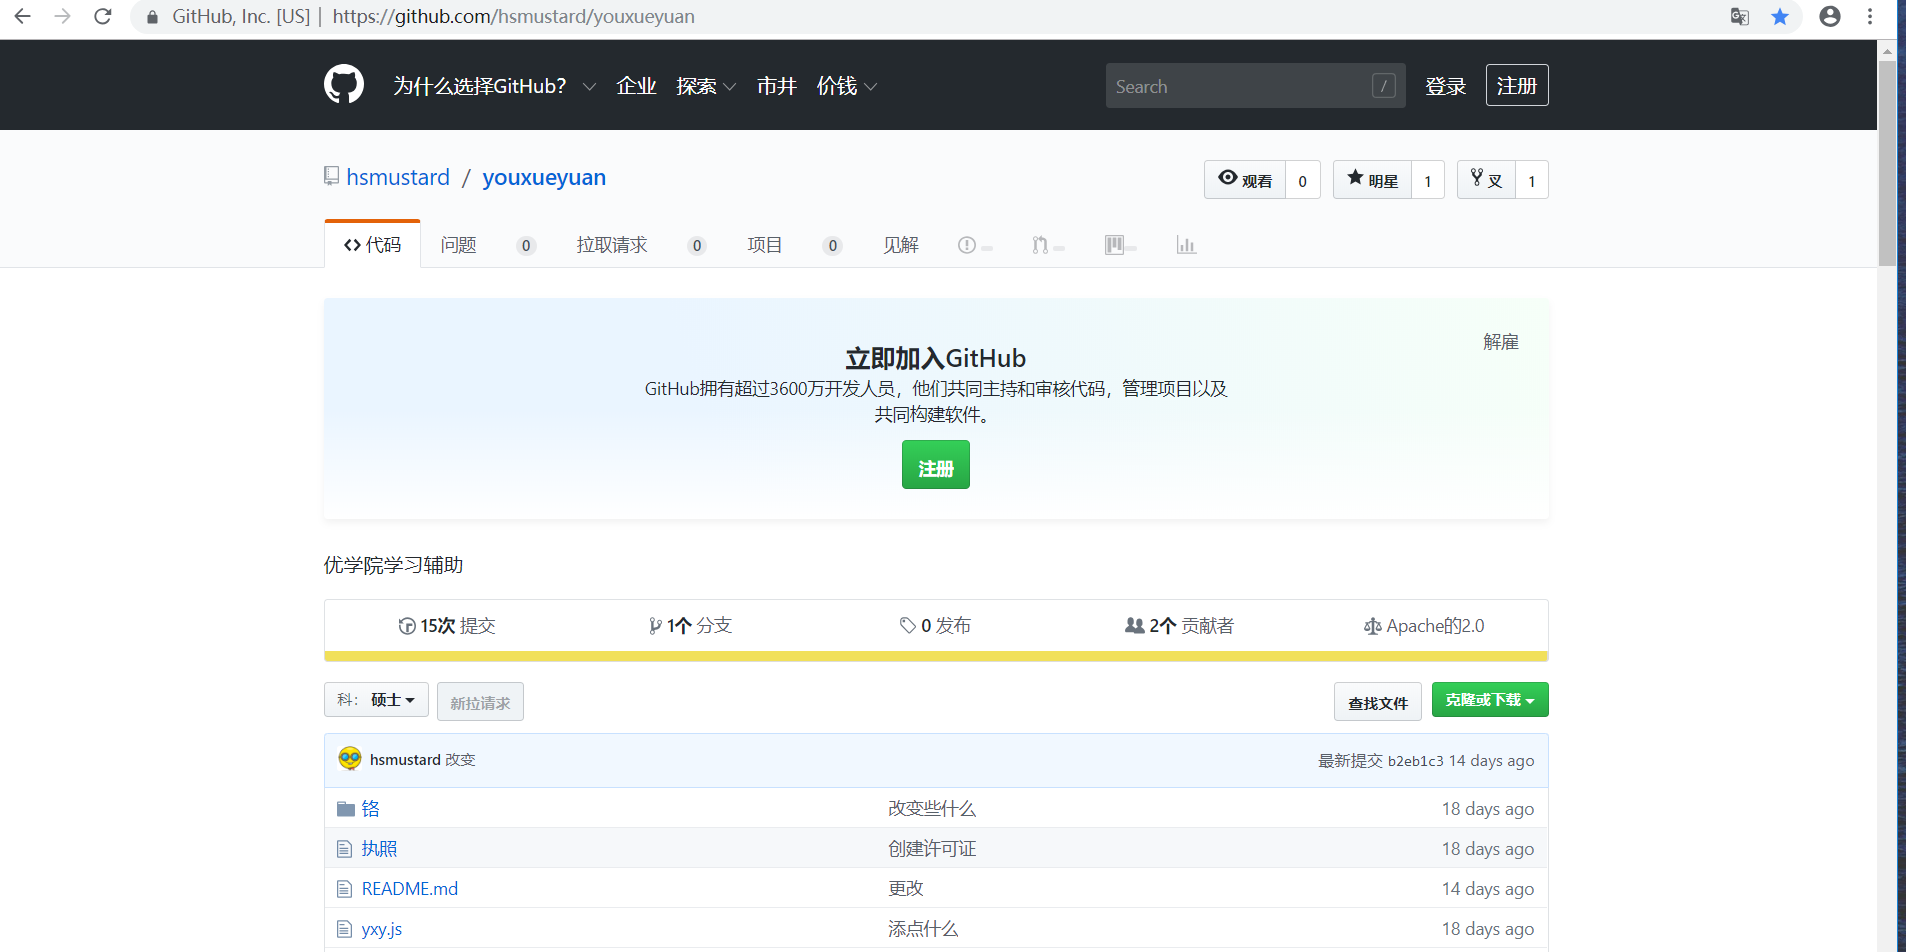Click the file icon beside 执照
The height and width of the screenshot is (952, 1906).
coord(345,849)
